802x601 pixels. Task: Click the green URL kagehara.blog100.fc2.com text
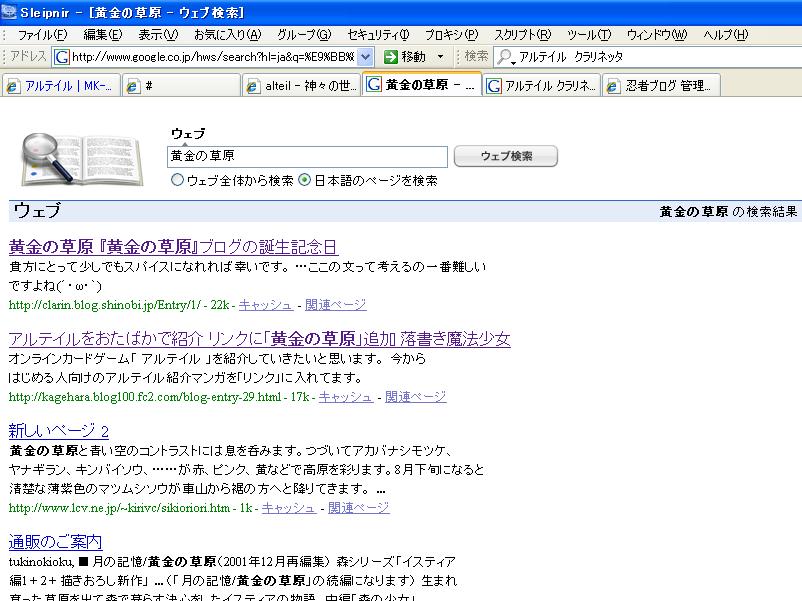click(x=145, y=397)
